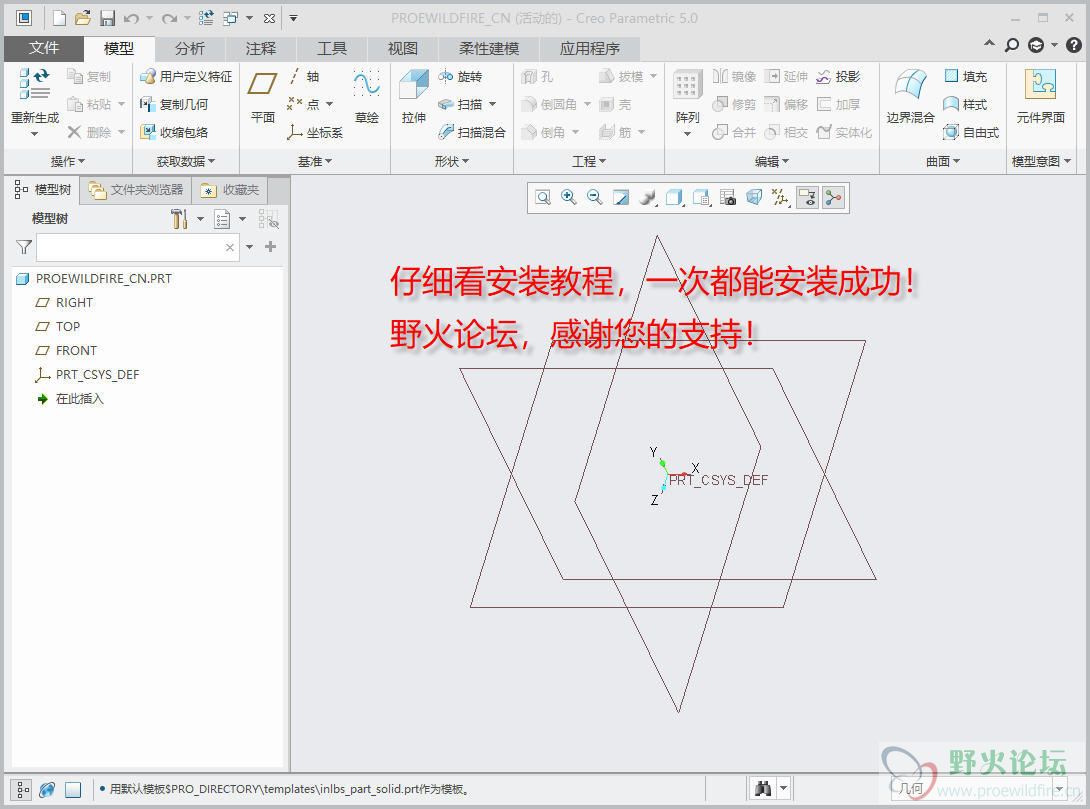The height and width of the screenshot is (809, 1090).
Task: Select the Swept Blend (扫描混合) tool
Action: tap(471, 132)
